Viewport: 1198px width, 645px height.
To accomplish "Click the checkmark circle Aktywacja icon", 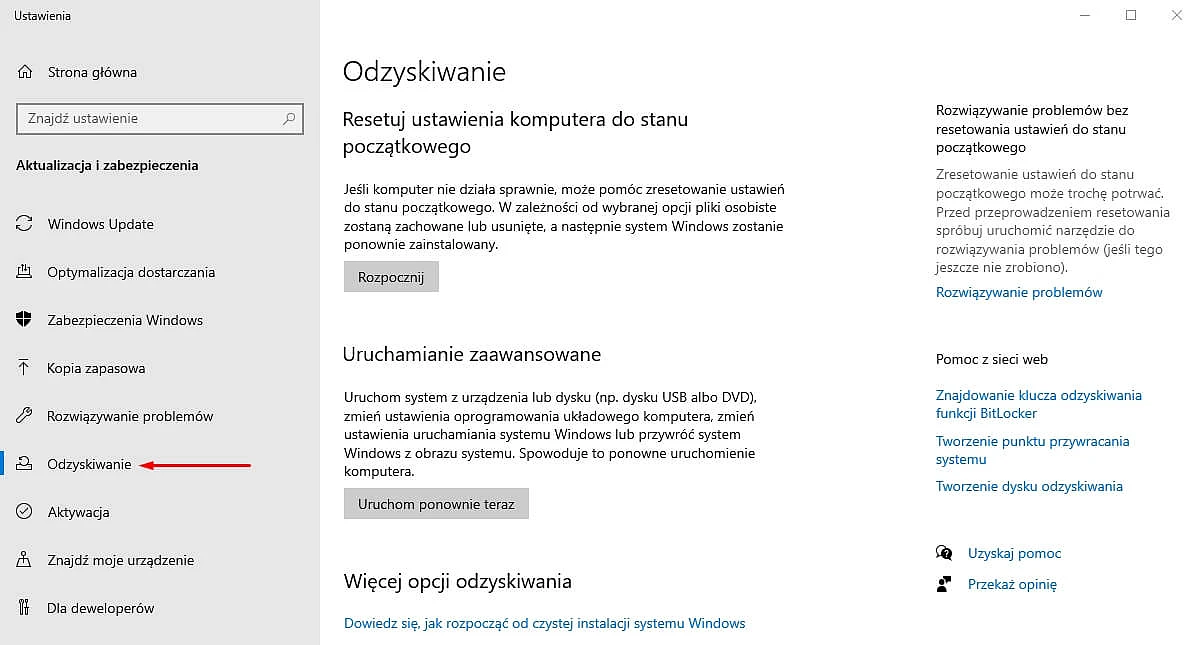I will tap(24, 511).
